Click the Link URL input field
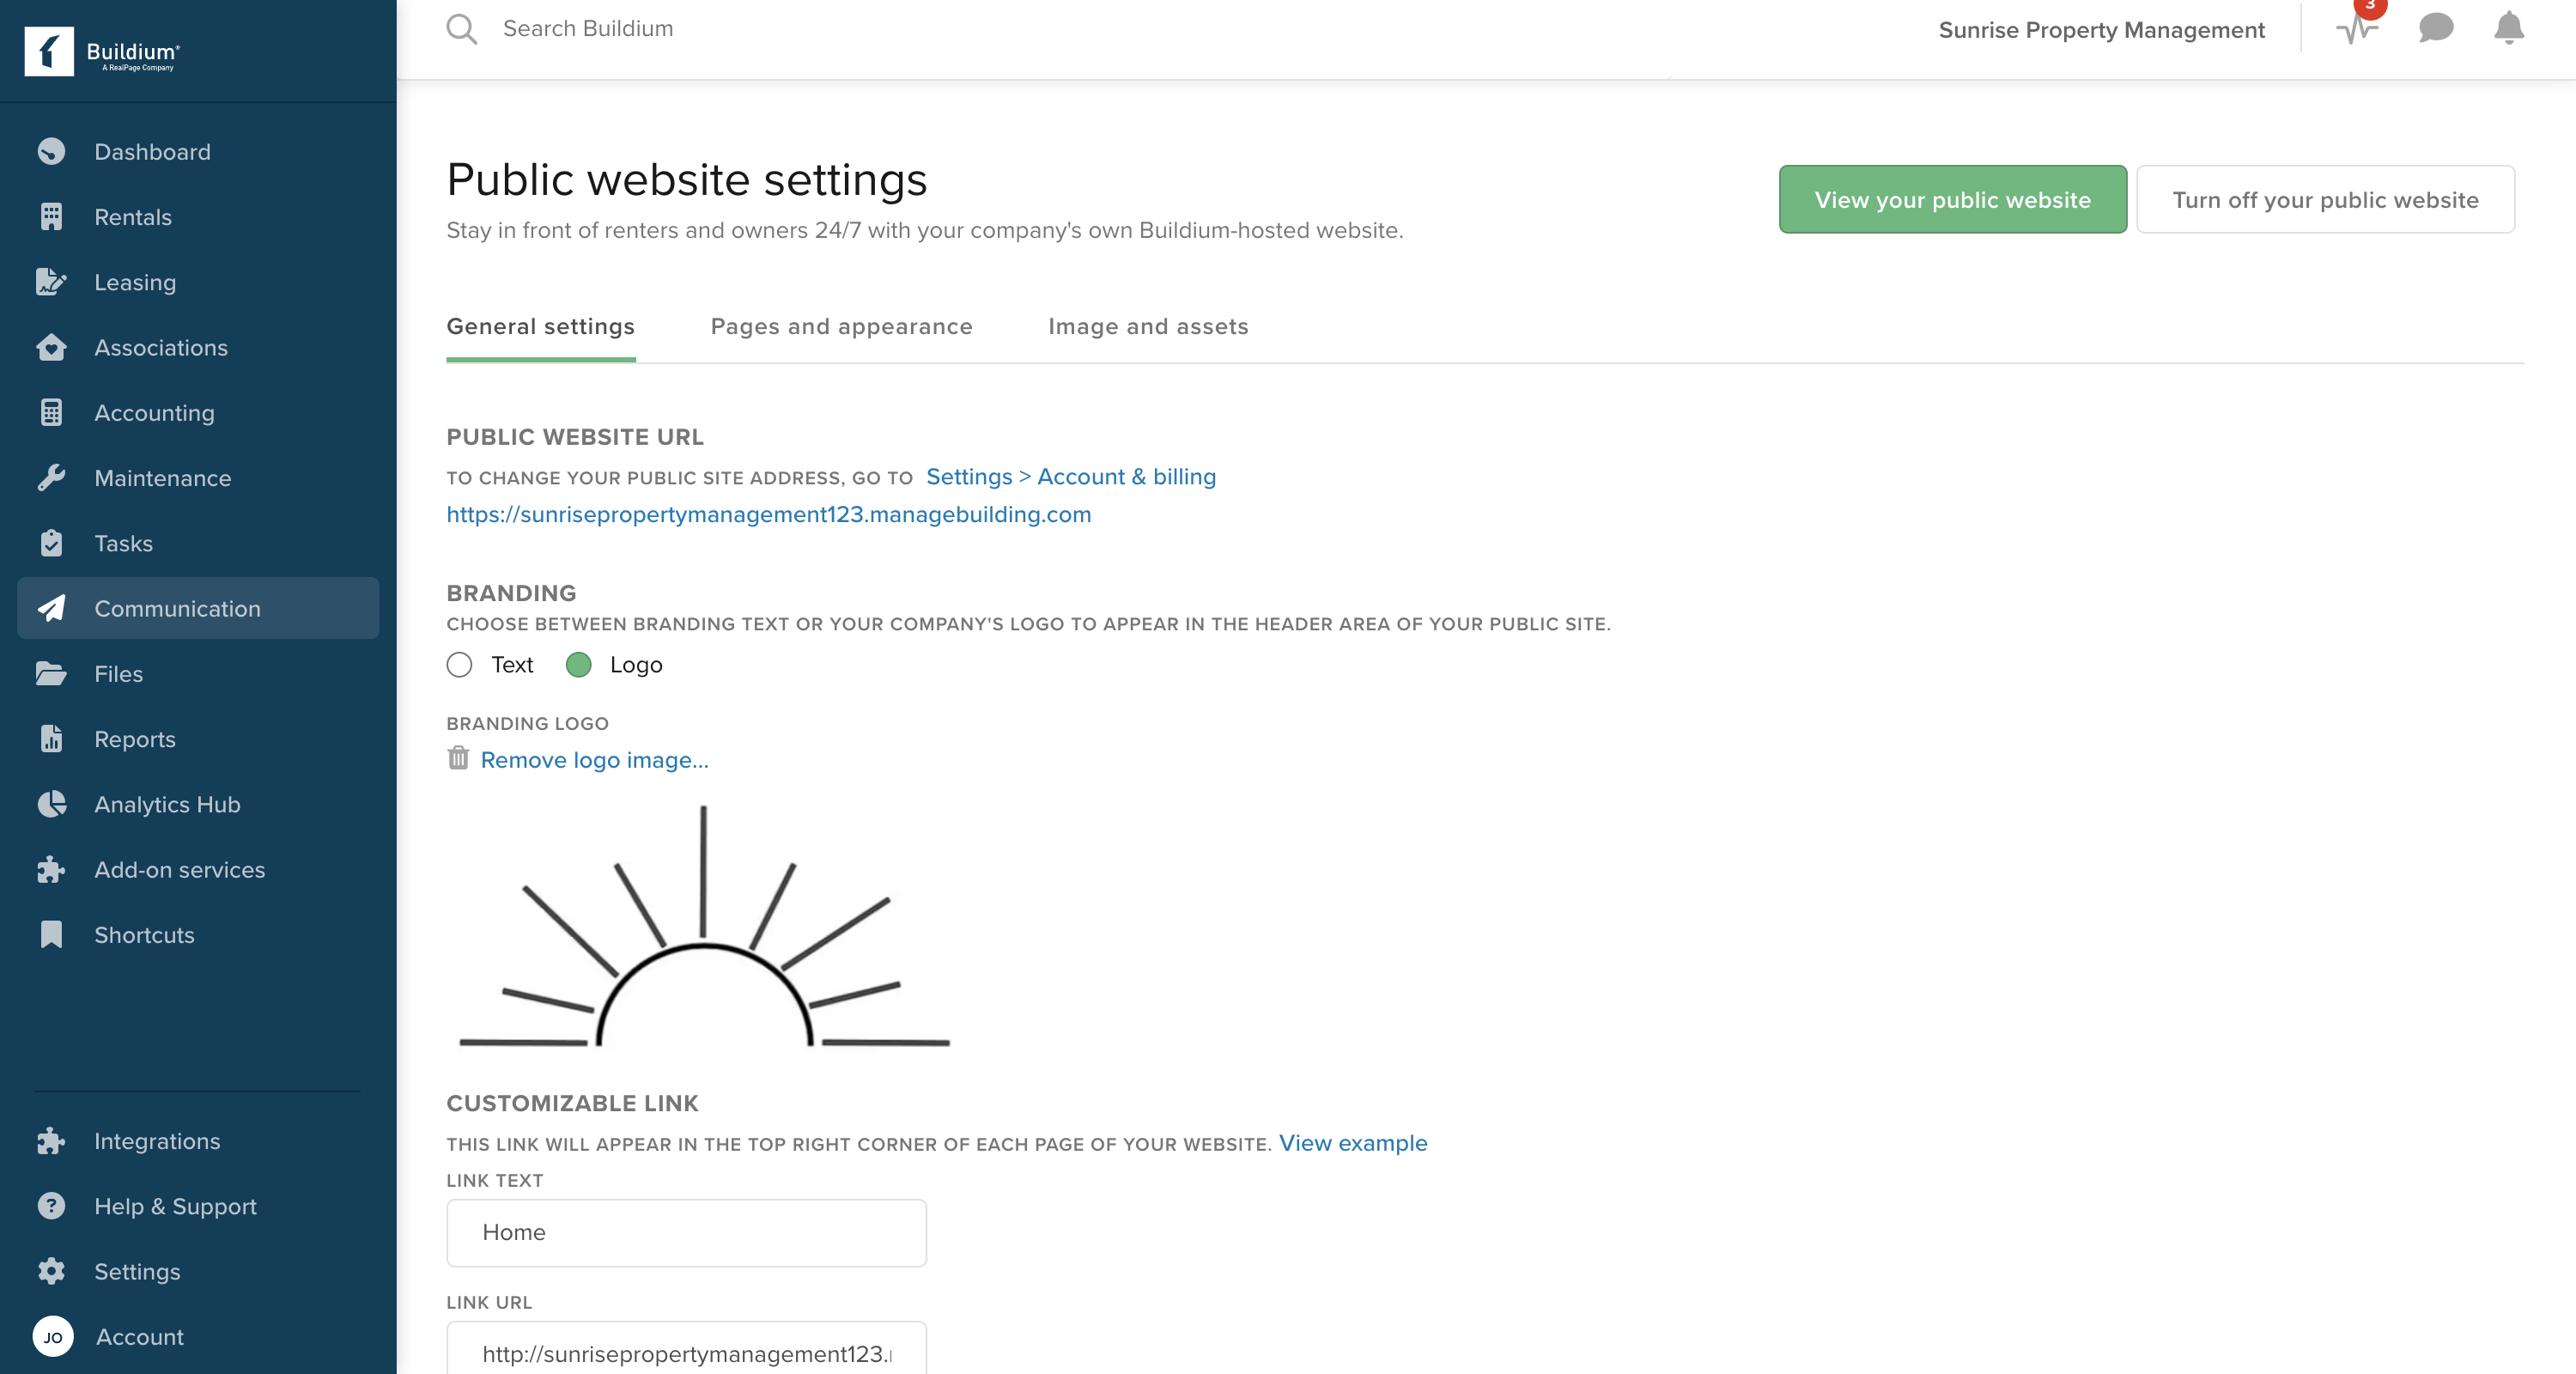The width and height of the screenshot is (2576, 1374). click(x=686, y=1348)
